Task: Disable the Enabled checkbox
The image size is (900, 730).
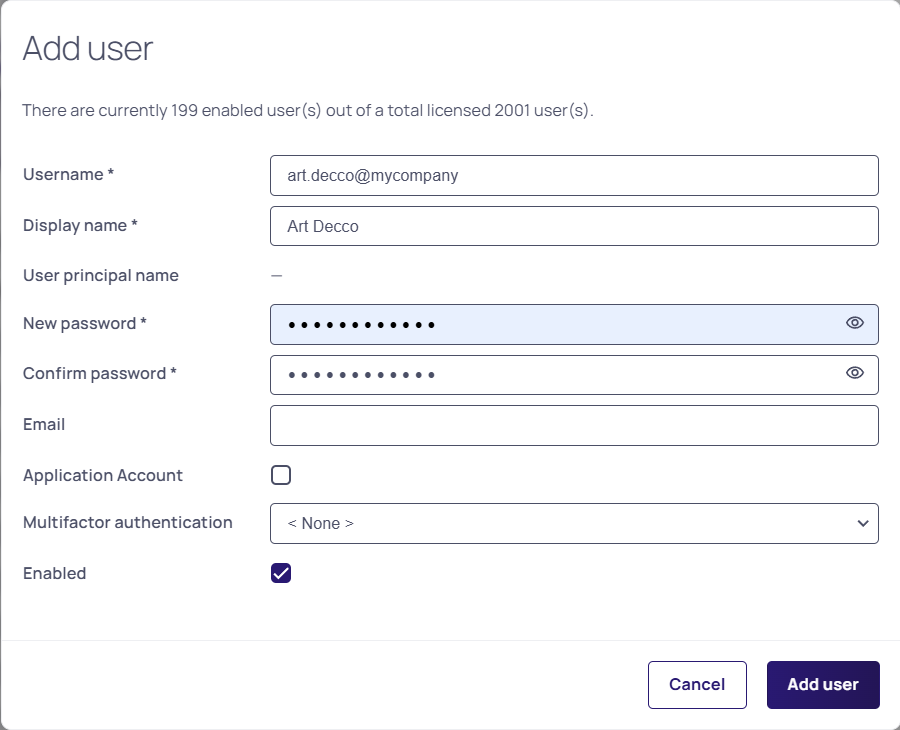Action: (x=281, y=572)
